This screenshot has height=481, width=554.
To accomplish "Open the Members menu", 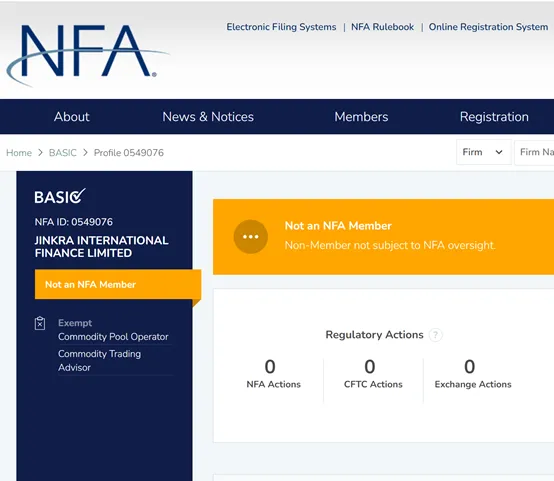I will [x=361, y=117].
